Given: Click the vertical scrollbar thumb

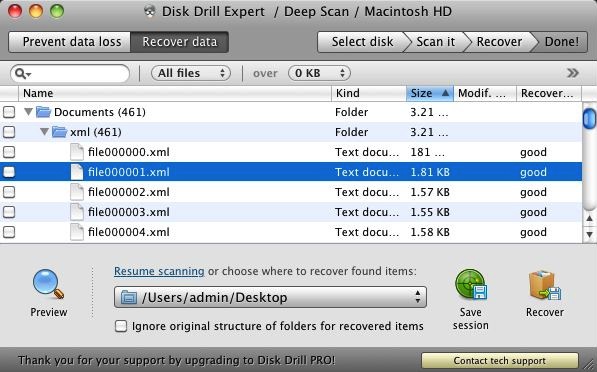Looking at the screenshot, I should pyautogui.click(x=589, y=118).
